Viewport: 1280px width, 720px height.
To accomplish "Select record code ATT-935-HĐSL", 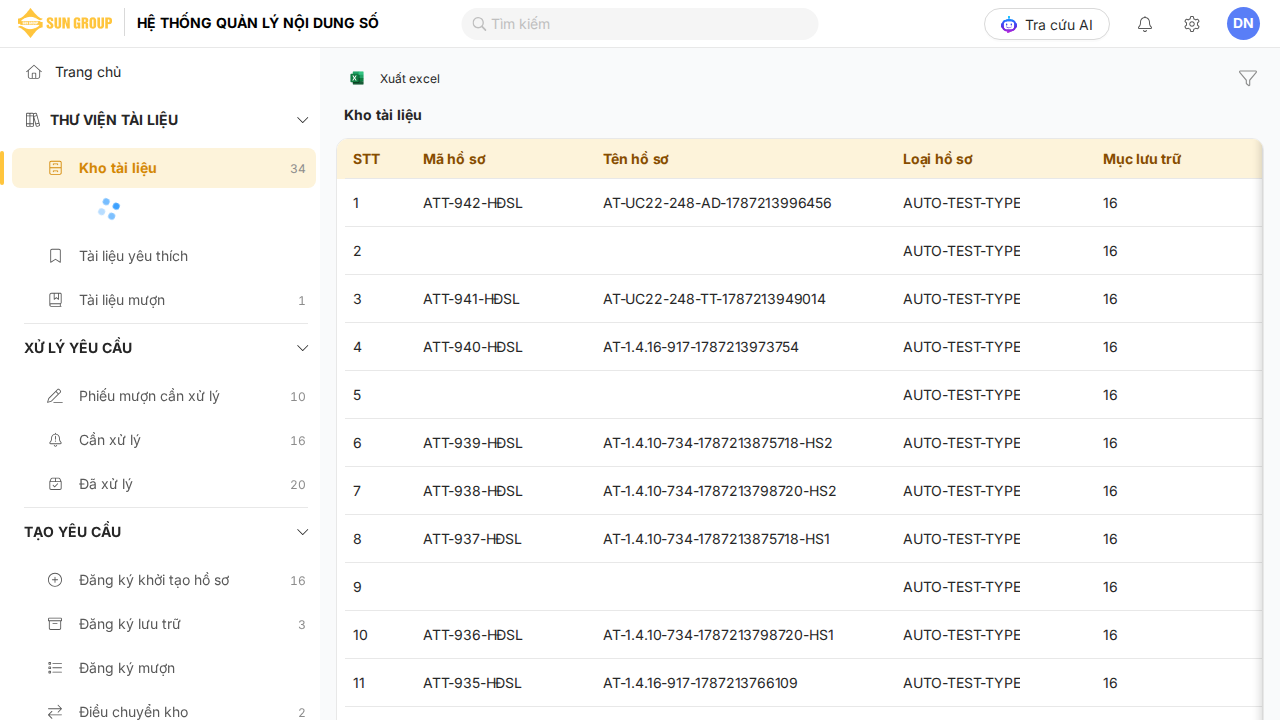I will (473, 683).
